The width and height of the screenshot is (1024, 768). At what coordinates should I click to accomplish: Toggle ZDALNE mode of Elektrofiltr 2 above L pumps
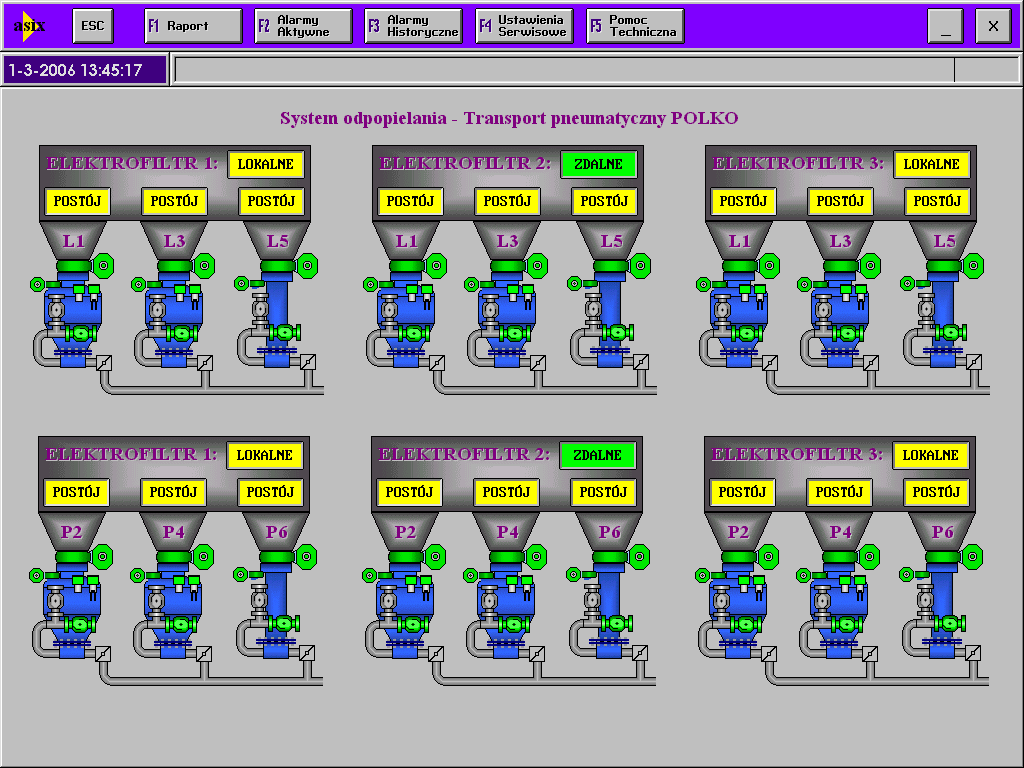[x=598, y=165]
